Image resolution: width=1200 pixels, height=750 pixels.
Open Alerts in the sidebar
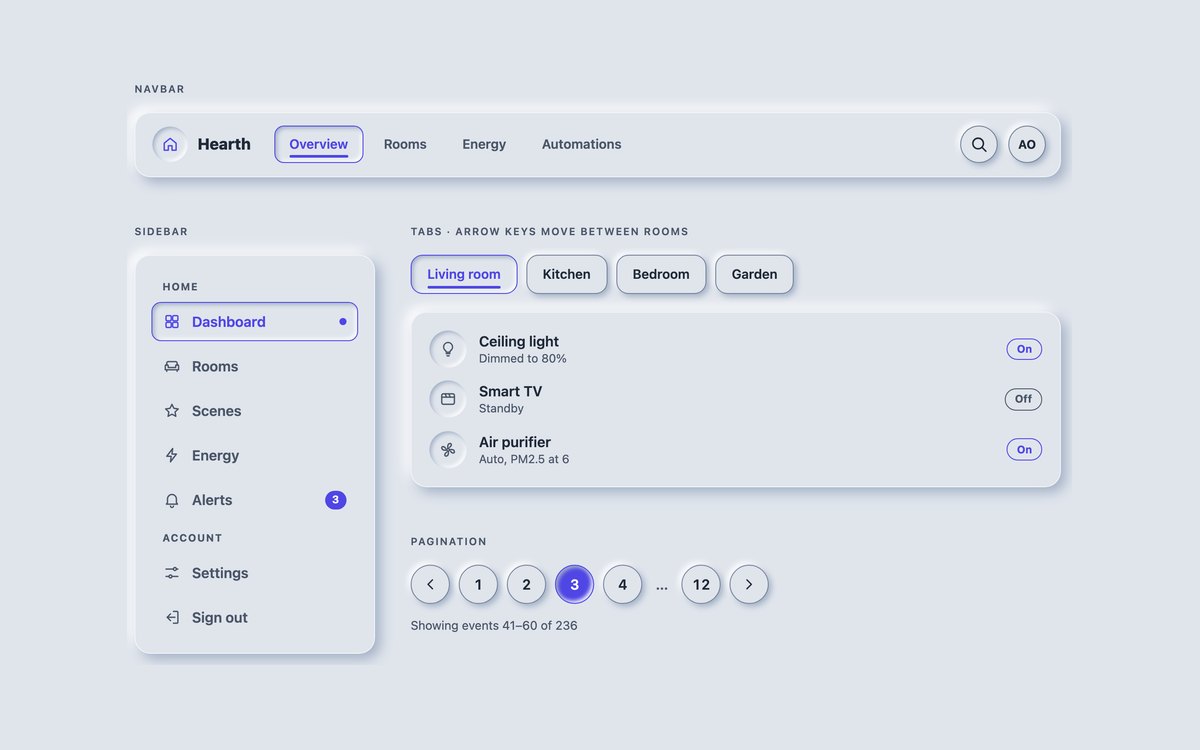coord(255,500)
